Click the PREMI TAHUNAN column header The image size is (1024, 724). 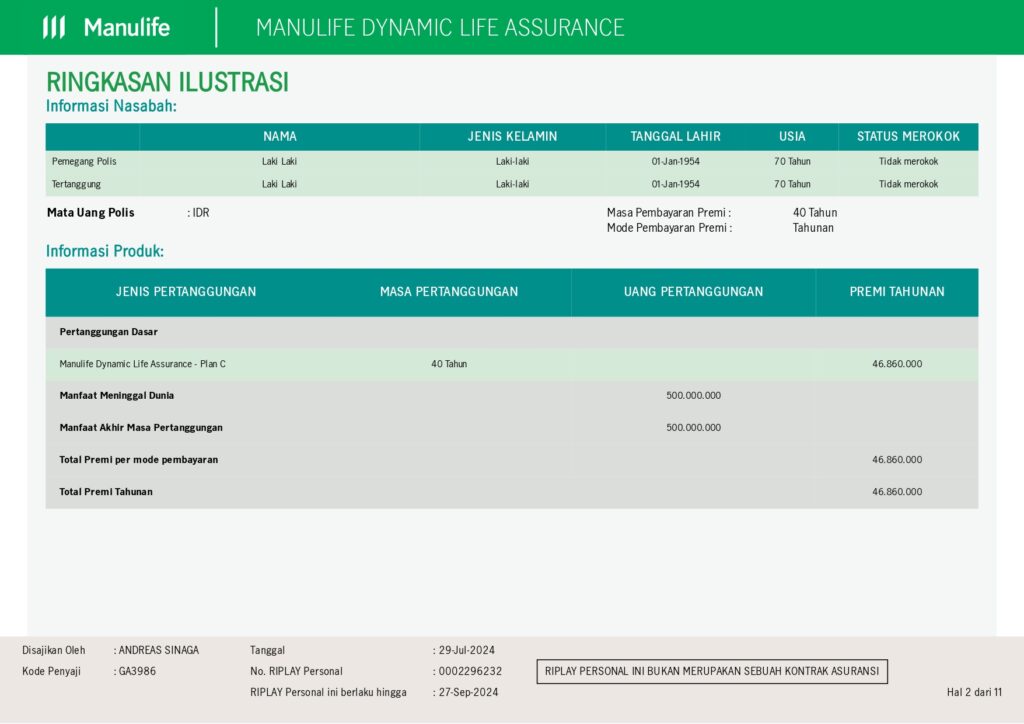tap(897, 292)
